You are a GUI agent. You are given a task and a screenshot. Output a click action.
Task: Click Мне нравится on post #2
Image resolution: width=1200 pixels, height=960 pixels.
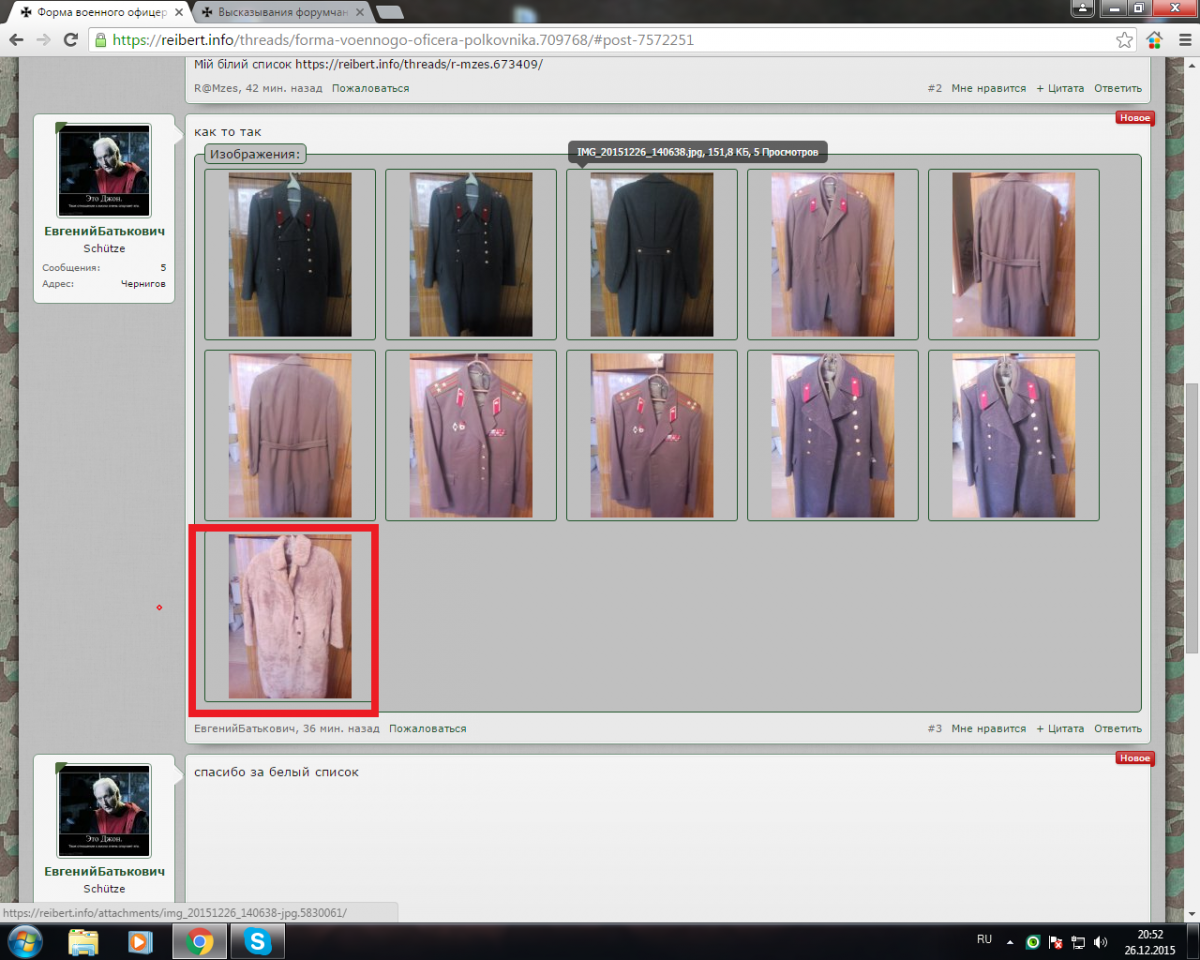[988, 88]
